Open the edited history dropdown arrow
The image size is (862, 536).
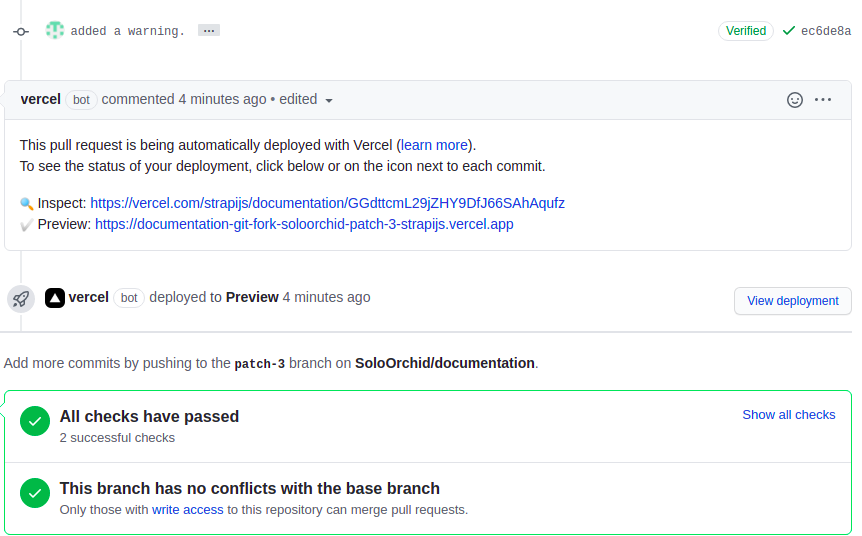coord(329,101)
